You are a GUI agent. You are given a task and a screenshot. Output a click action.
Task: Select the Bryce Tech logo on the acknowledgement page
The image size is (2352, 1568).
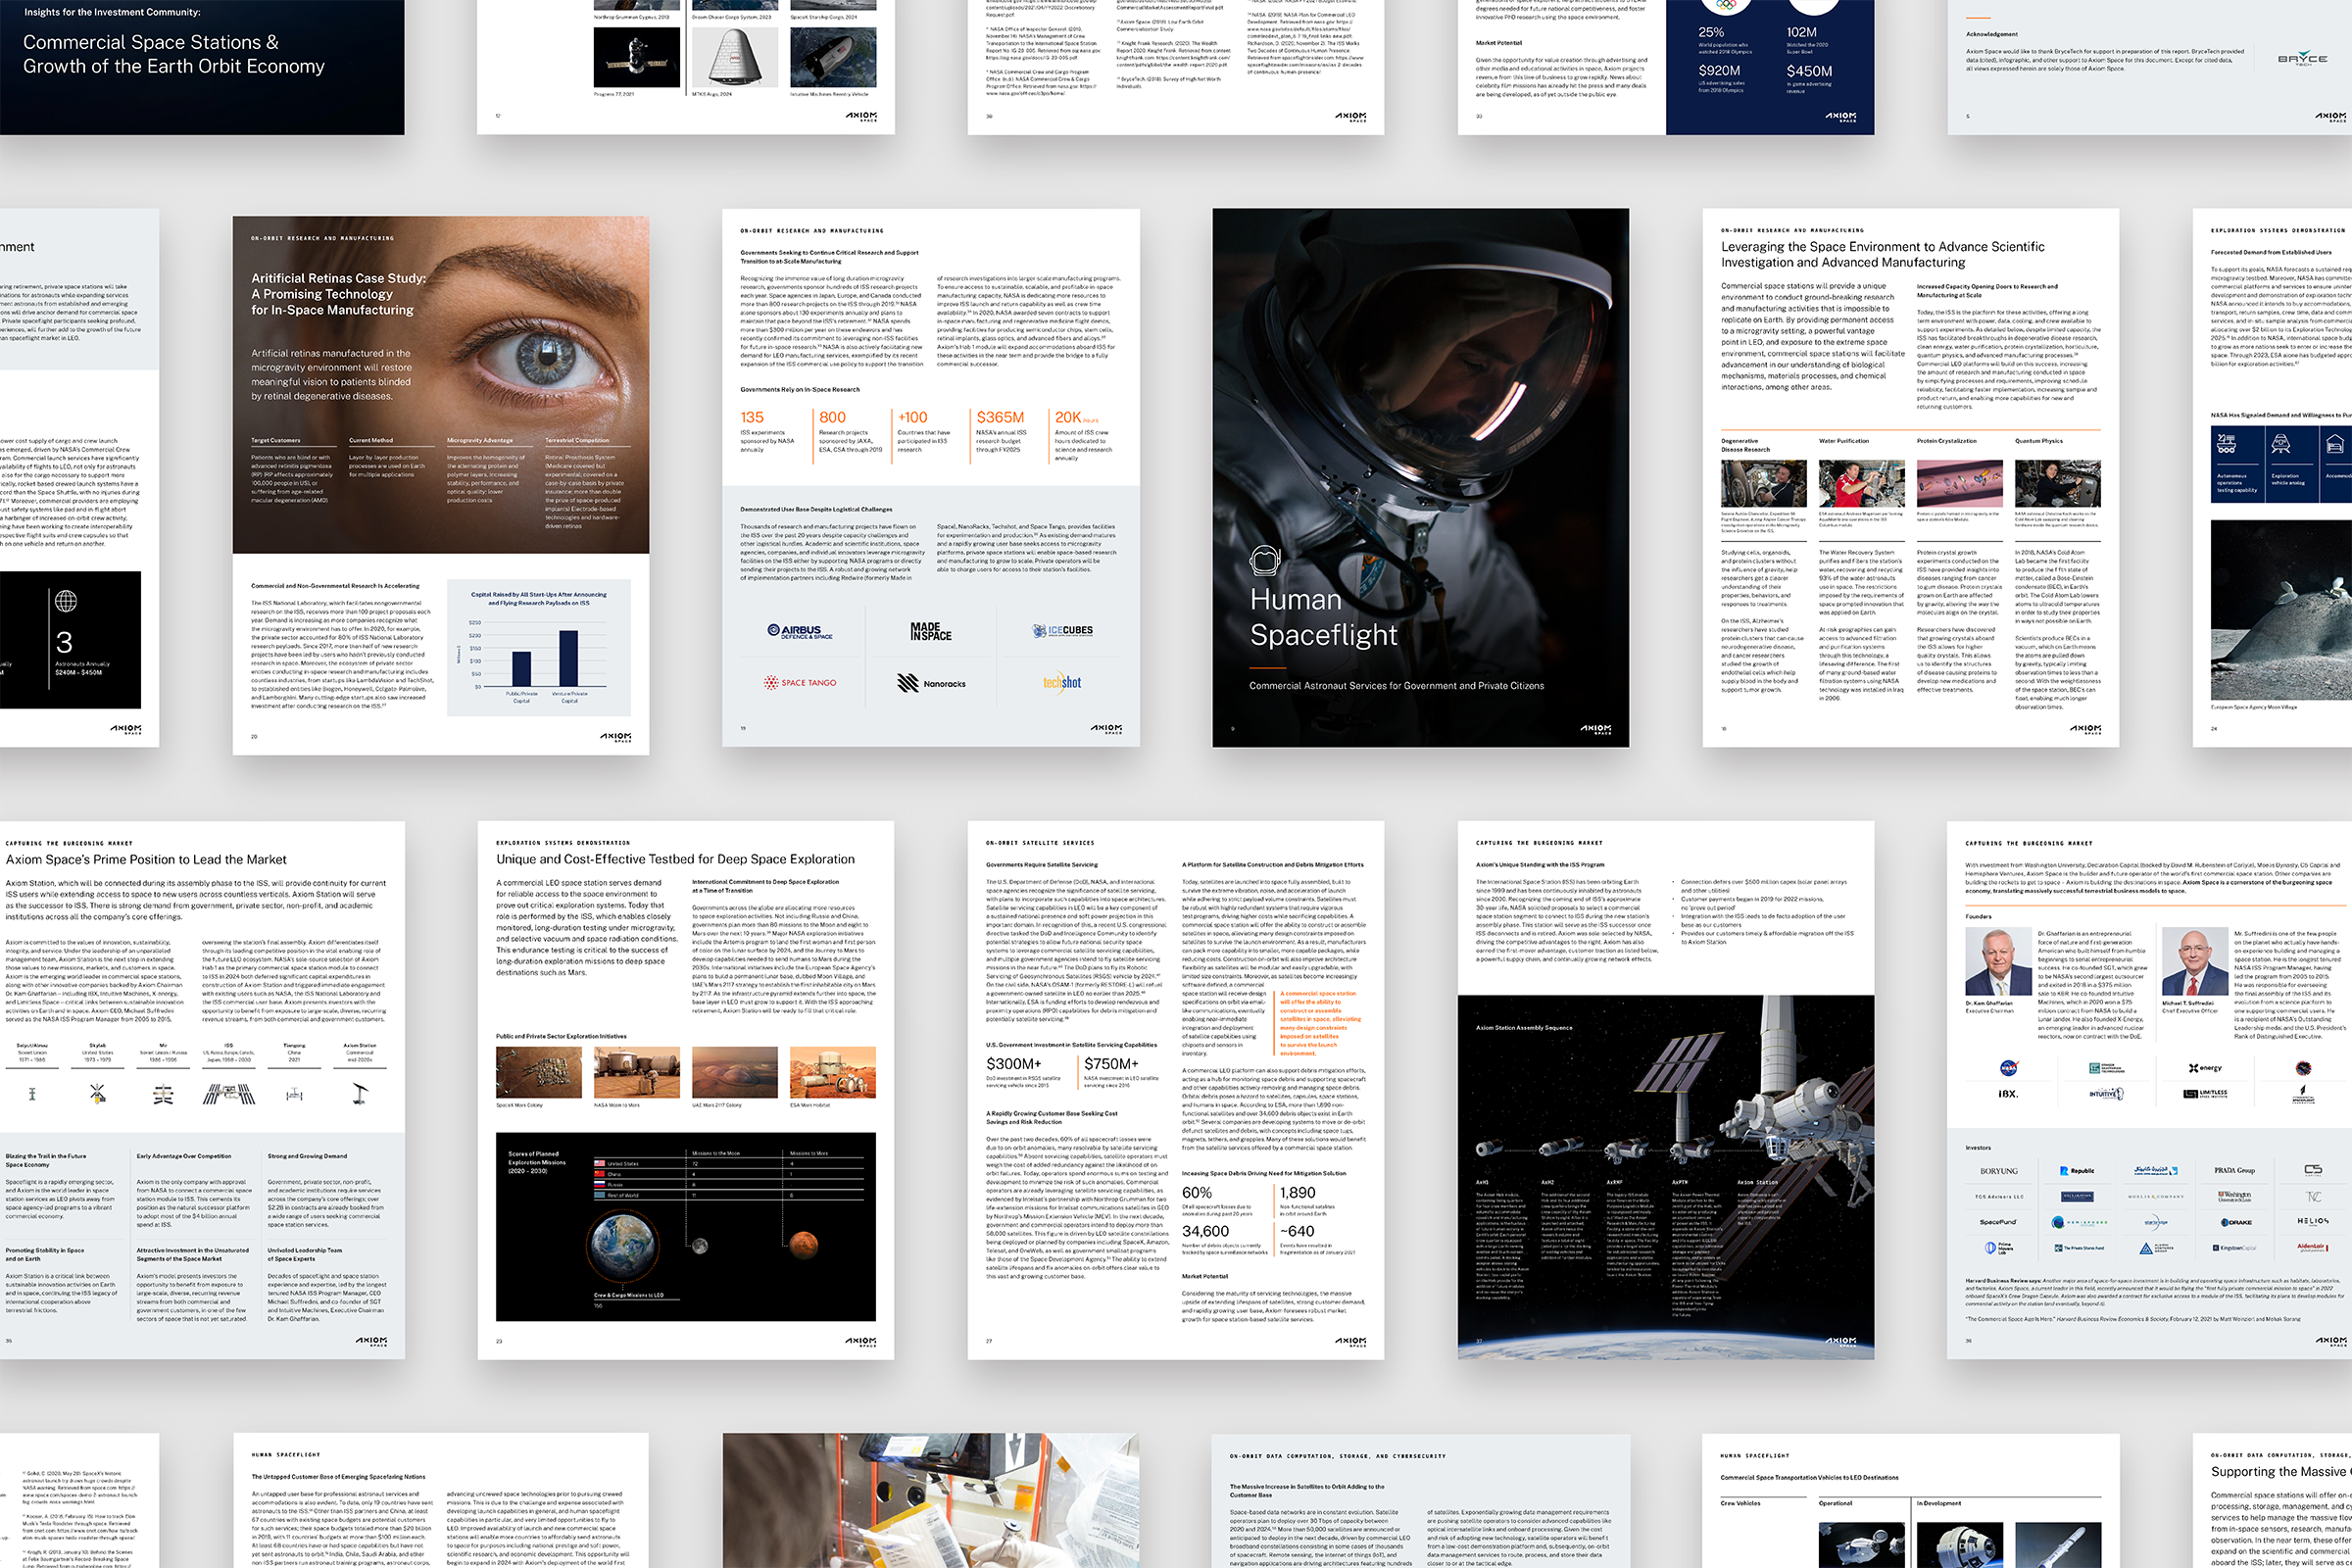pos(2304,59)
